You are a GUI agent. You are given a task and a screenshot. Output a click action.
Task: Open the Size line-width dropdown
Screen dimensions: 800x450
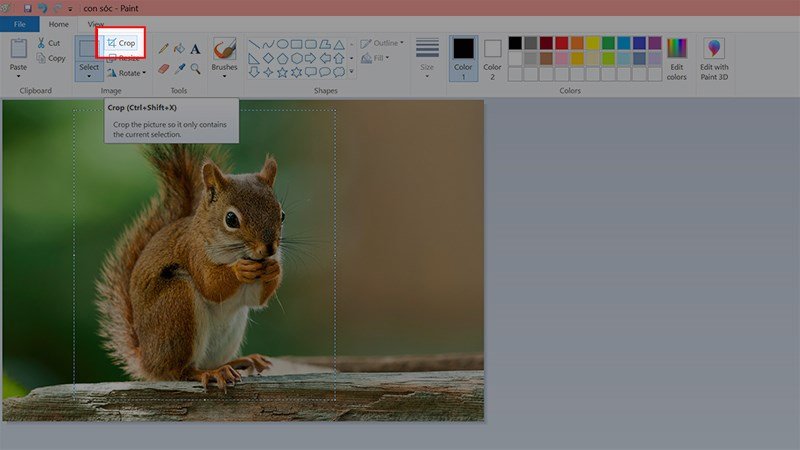(427, 58)
